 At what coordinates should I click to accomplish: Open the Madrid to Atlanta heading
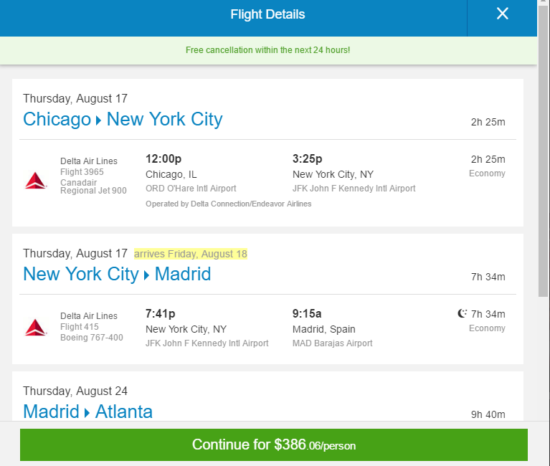tap(88, 411)
